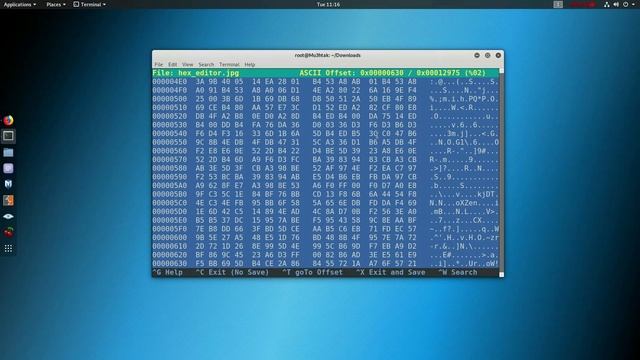
Task: Click offset 00000630 row address
Action: coord(170,263)
